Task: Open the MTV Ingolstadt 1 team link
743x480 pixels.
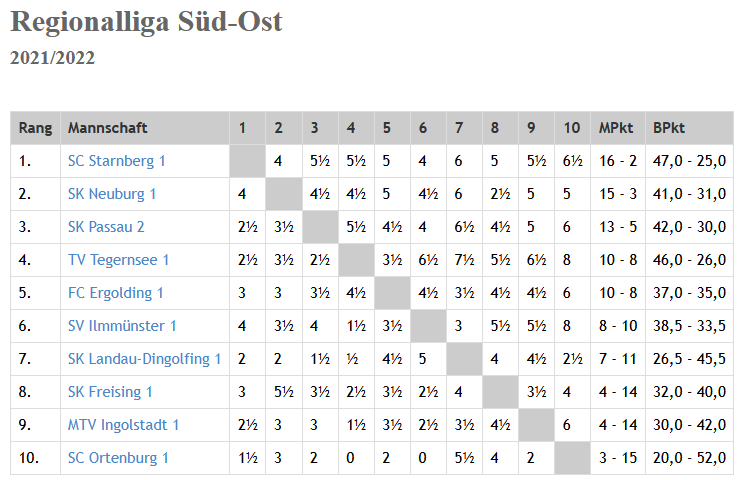Action: point(123,425)
